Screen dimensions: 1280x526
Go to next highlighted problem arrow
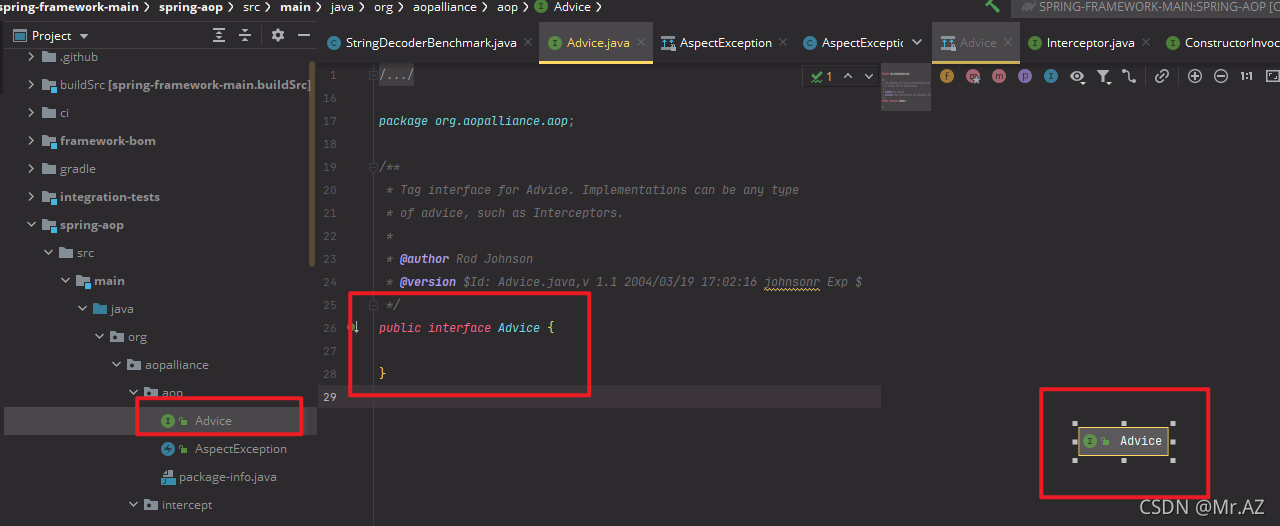869,76
